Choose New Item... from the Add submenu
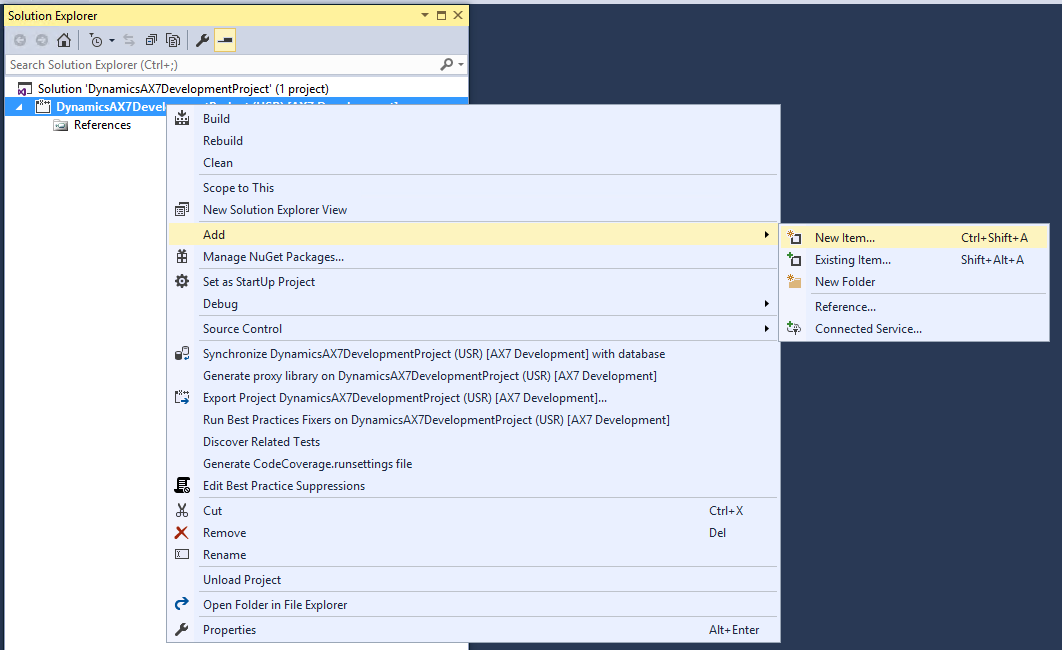 844,238
